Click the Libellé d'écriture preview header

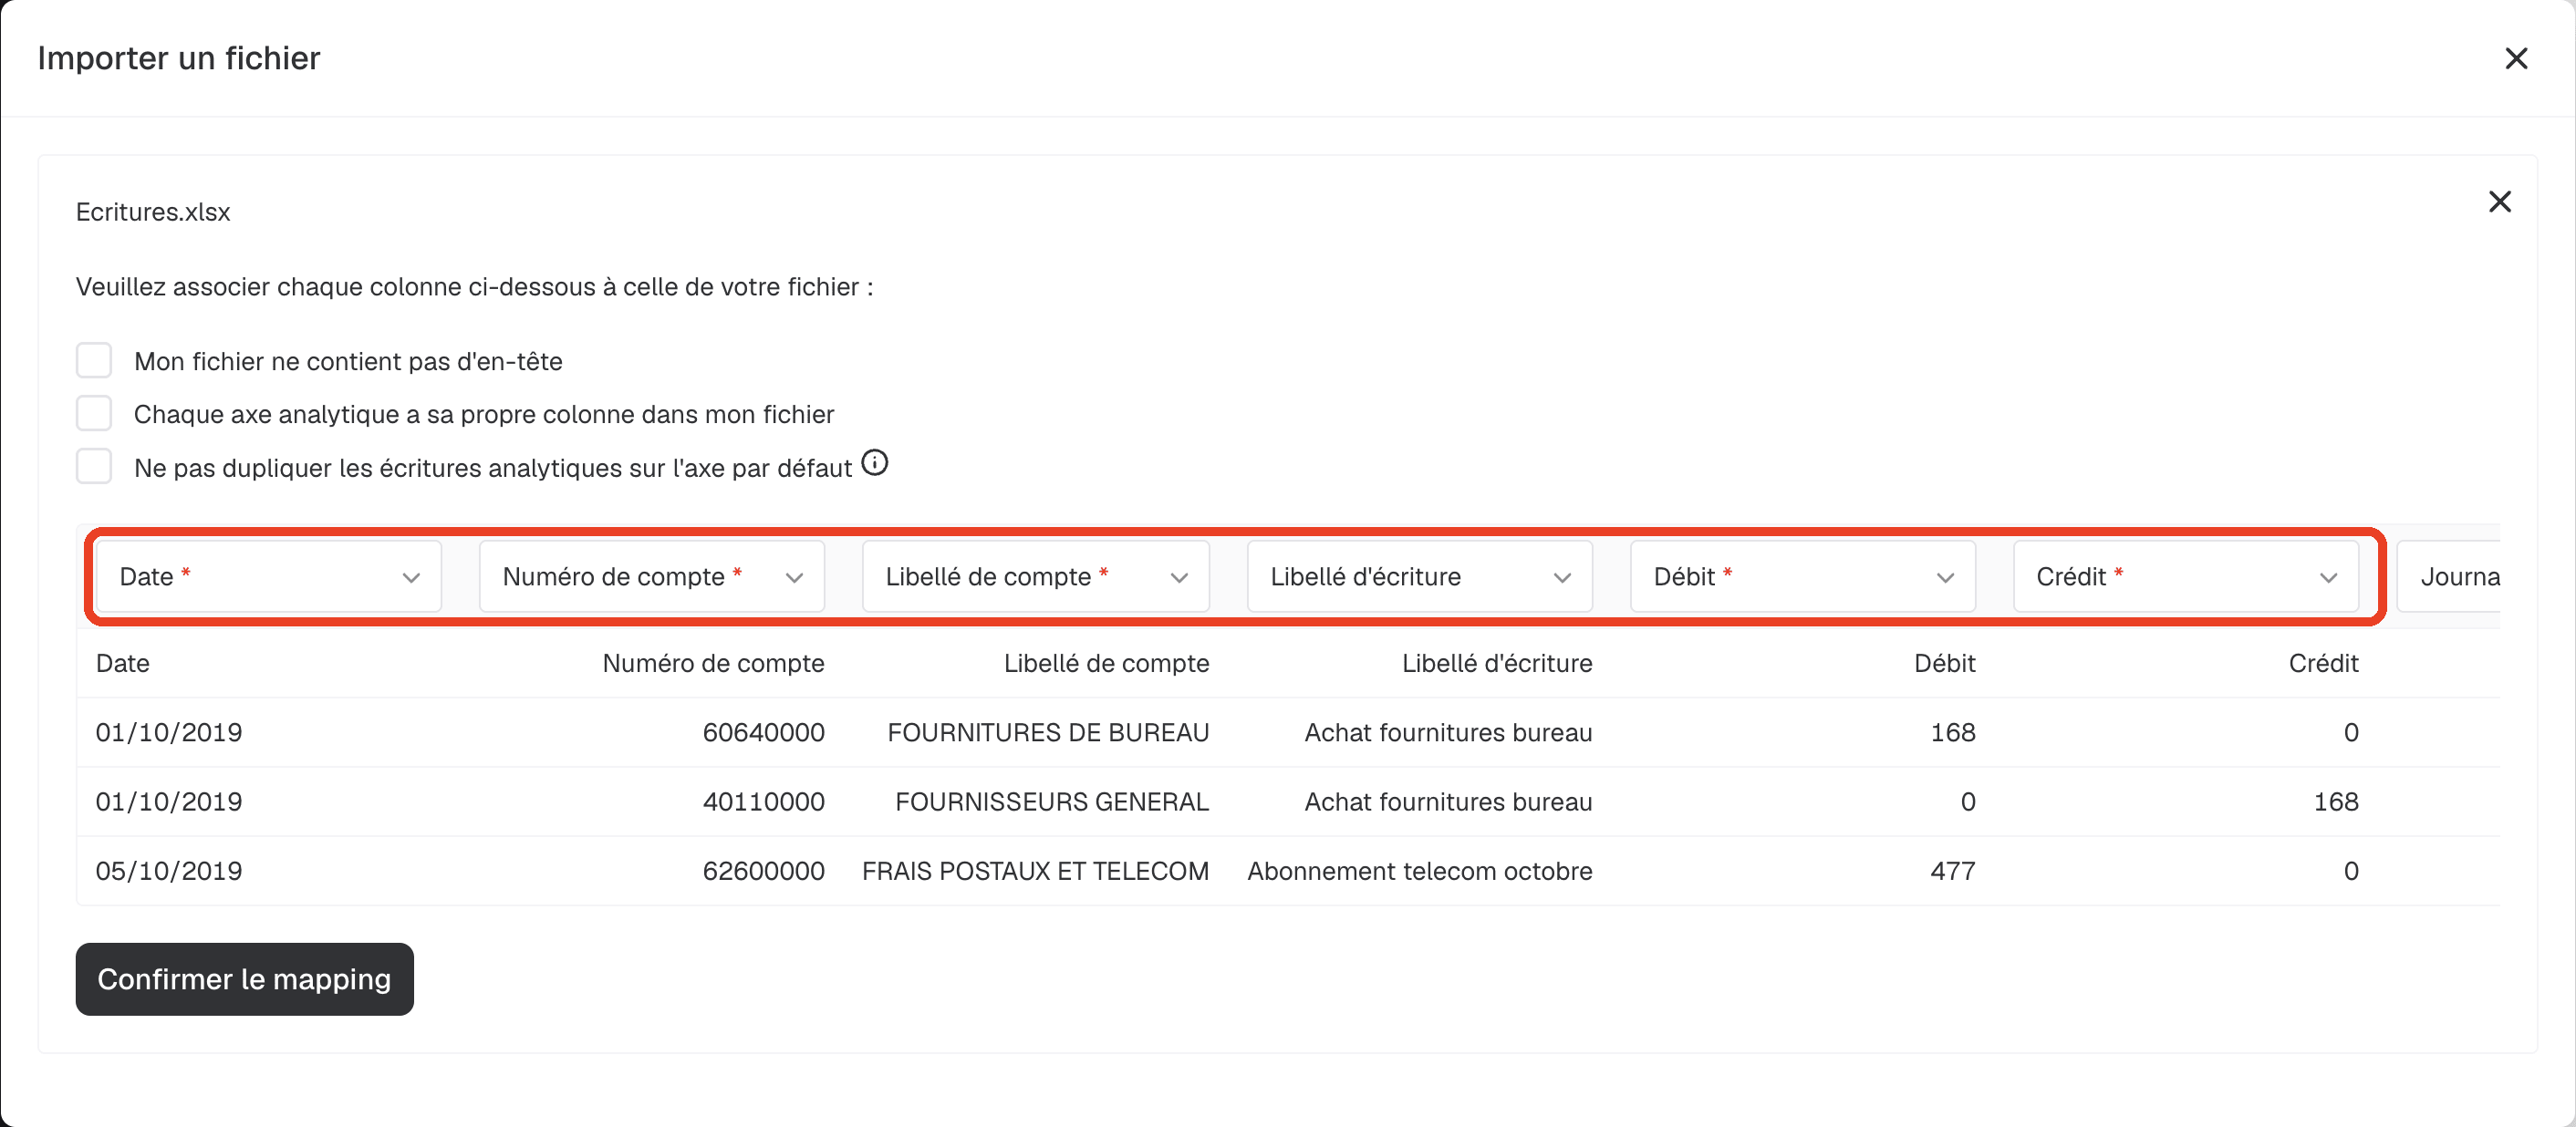(x=1497, y=663)
